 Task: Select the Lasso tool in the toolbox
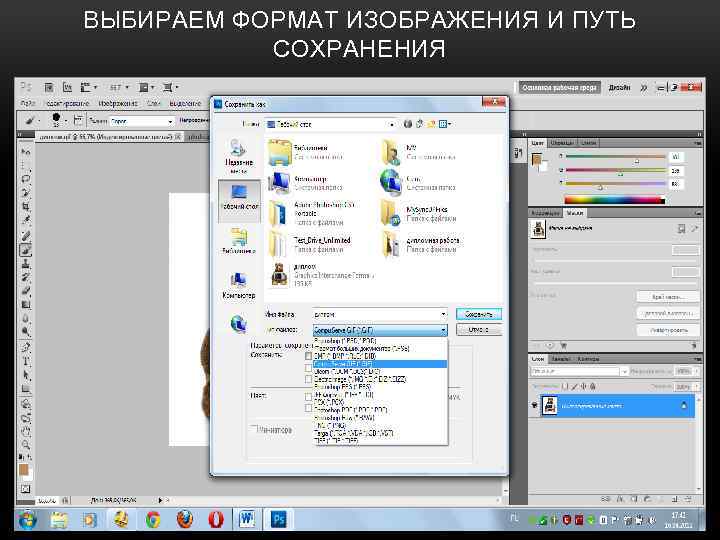point(25,179)
